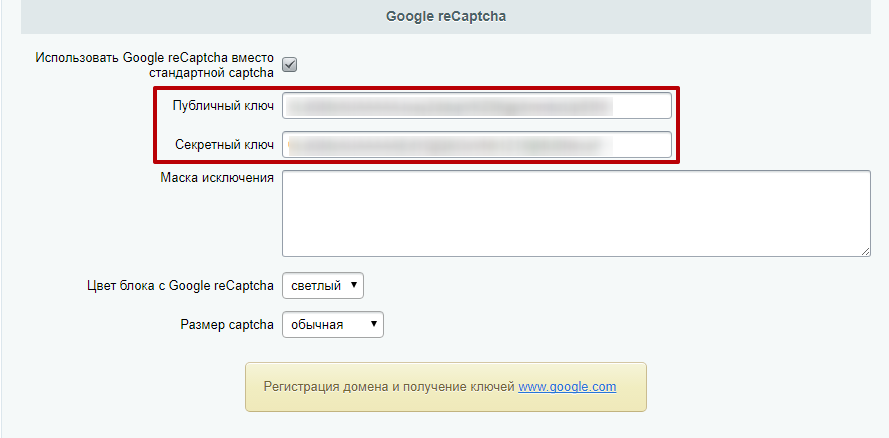
Task: Click the Регистрация домена и получение ключей text
Action: [389, 387]
